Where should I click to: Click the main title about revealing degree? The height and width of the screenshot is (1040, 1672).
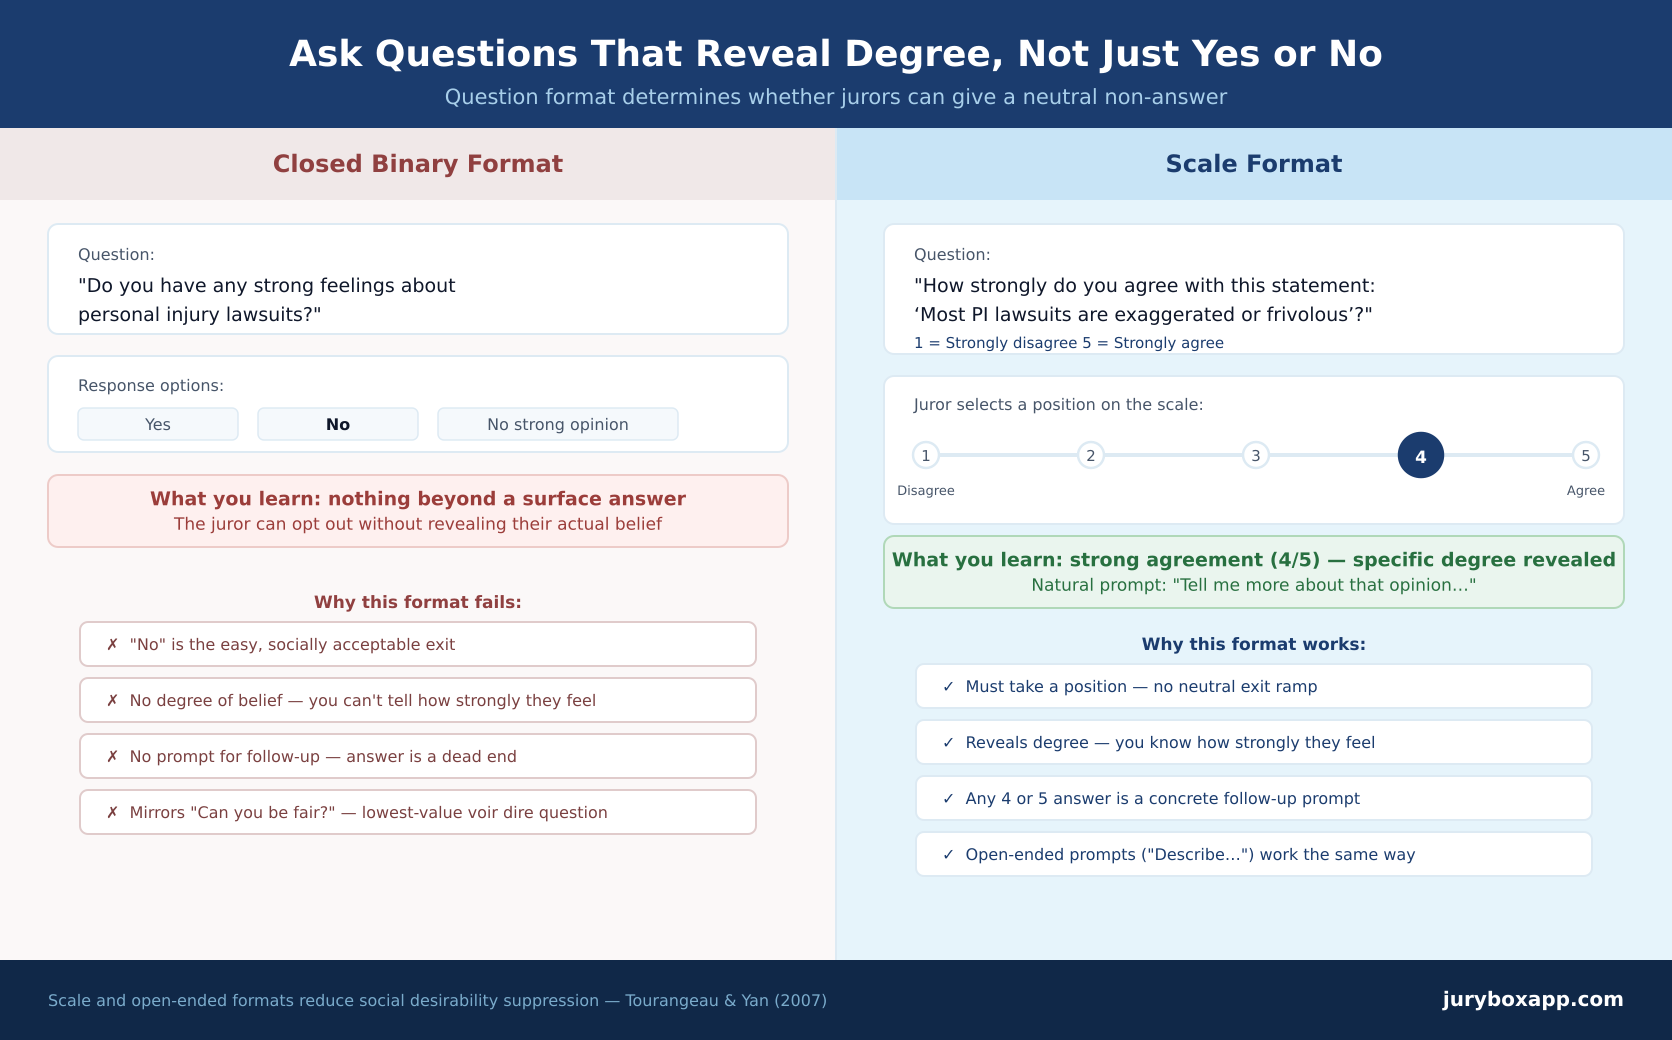(836, 54)
